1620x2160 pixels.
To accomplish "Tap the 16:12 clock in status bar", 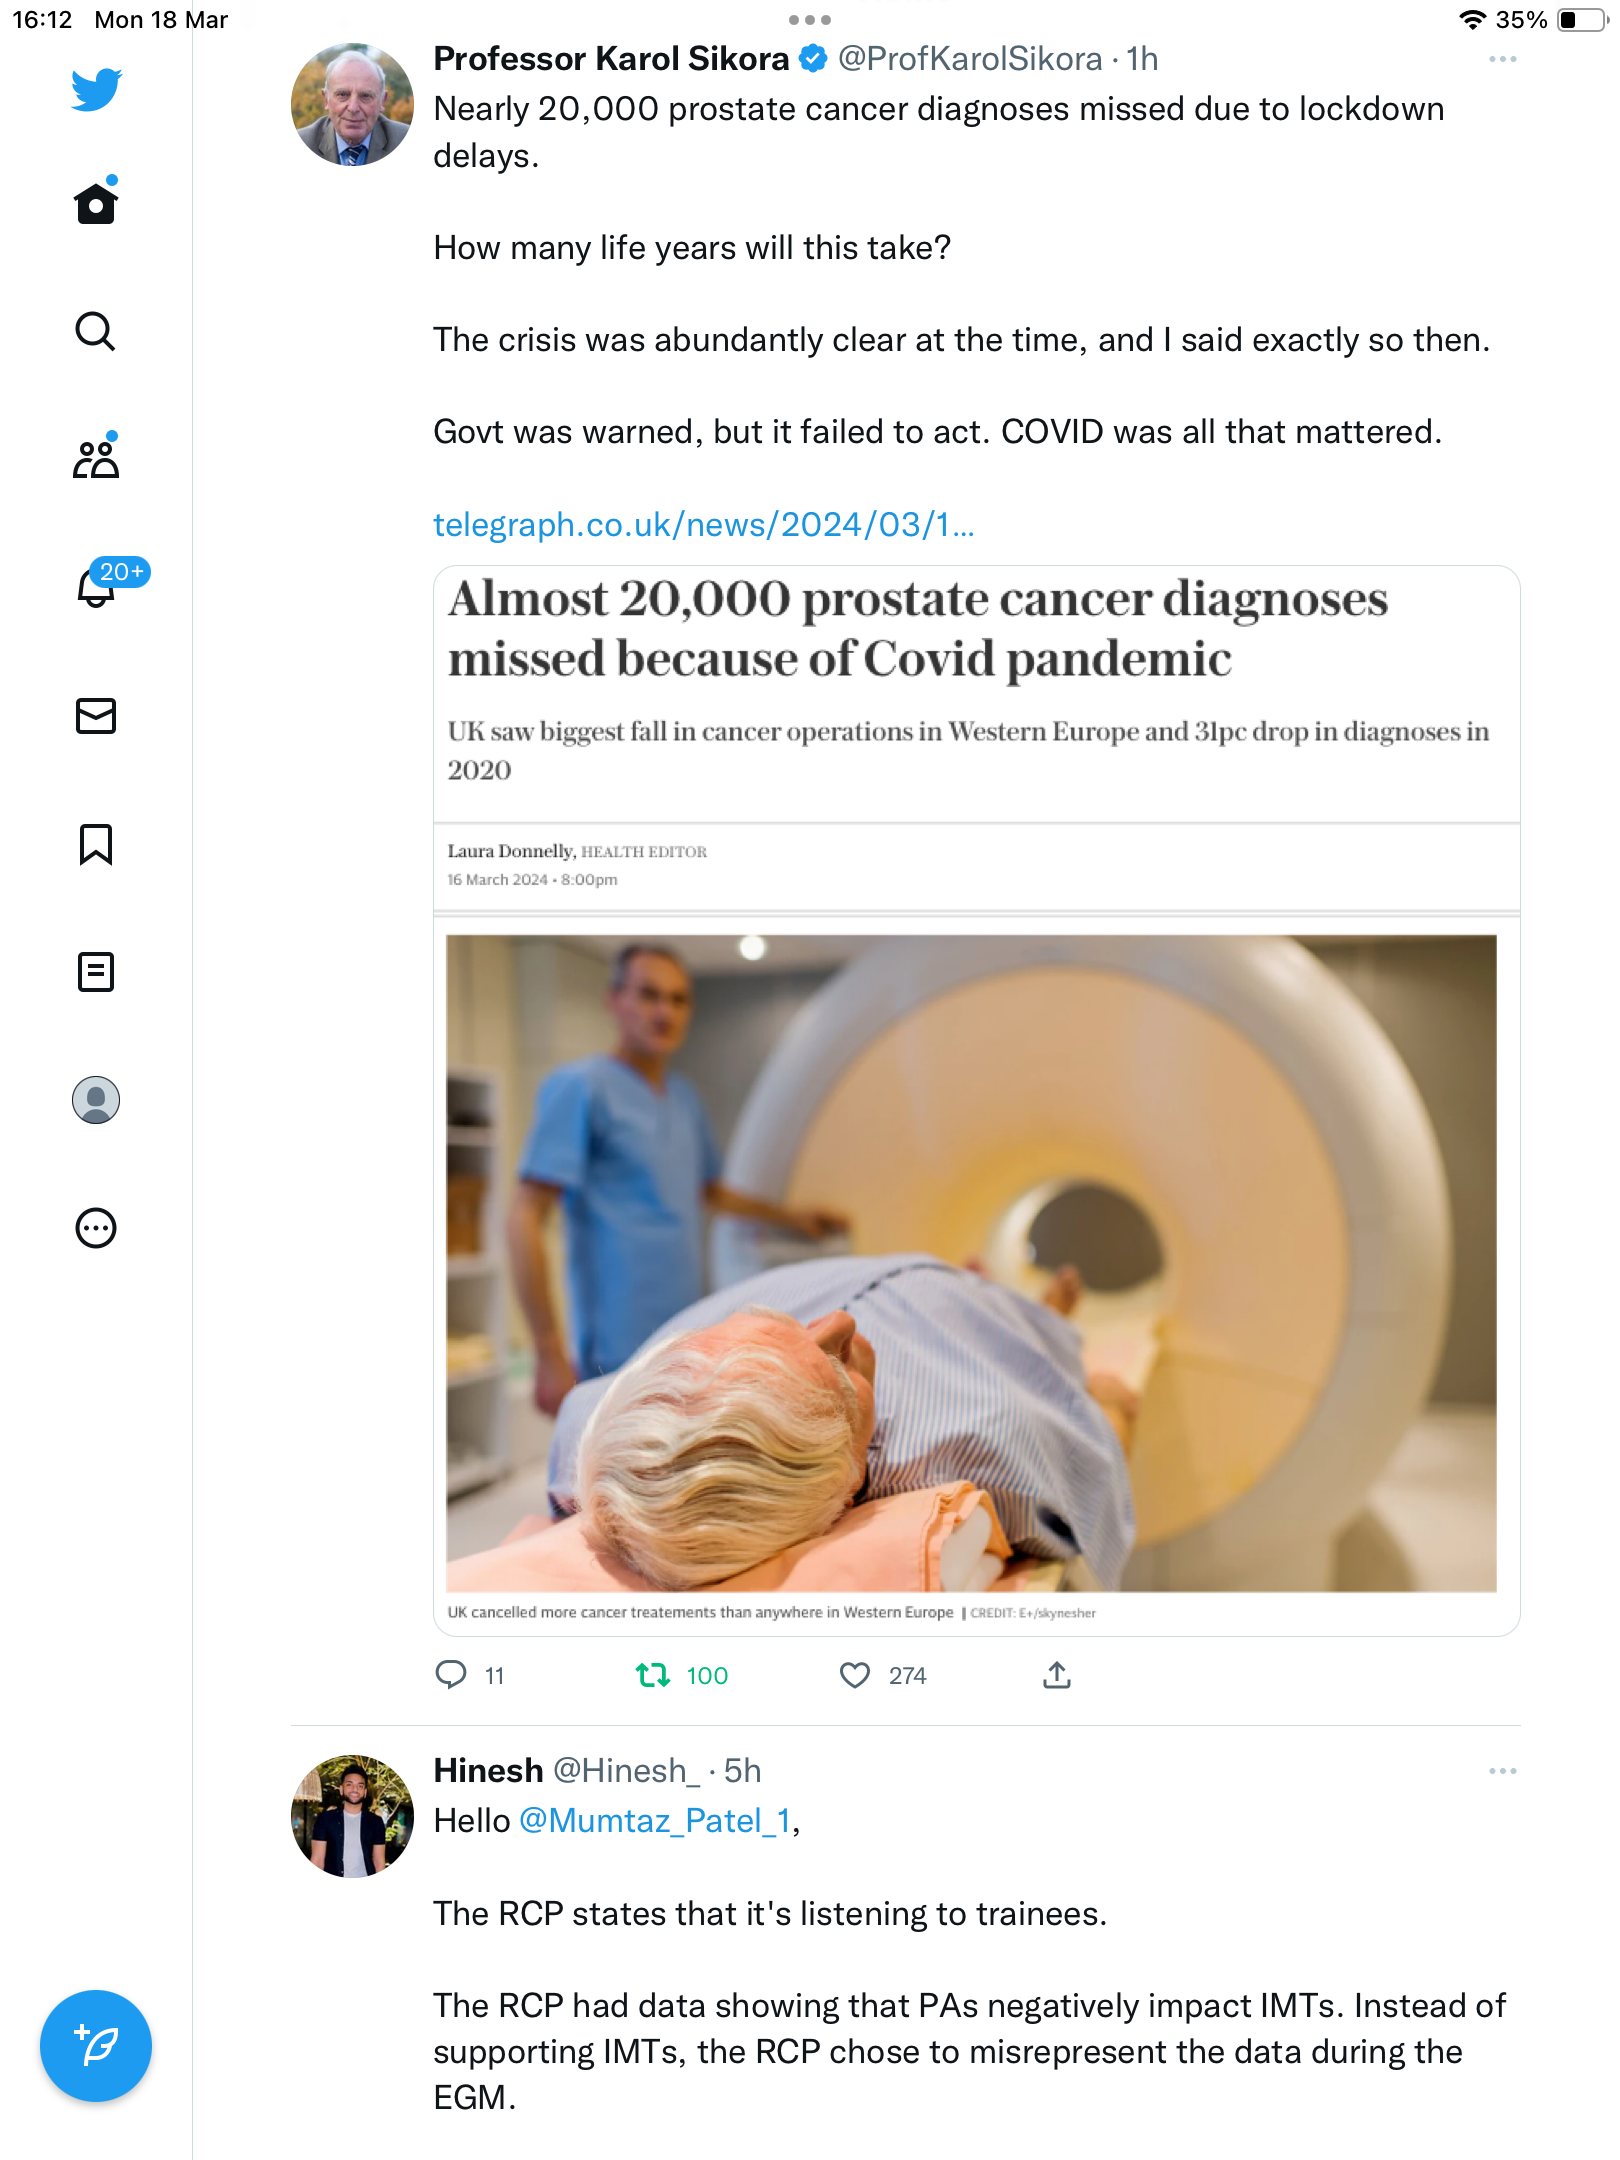I will click(42, 20).
